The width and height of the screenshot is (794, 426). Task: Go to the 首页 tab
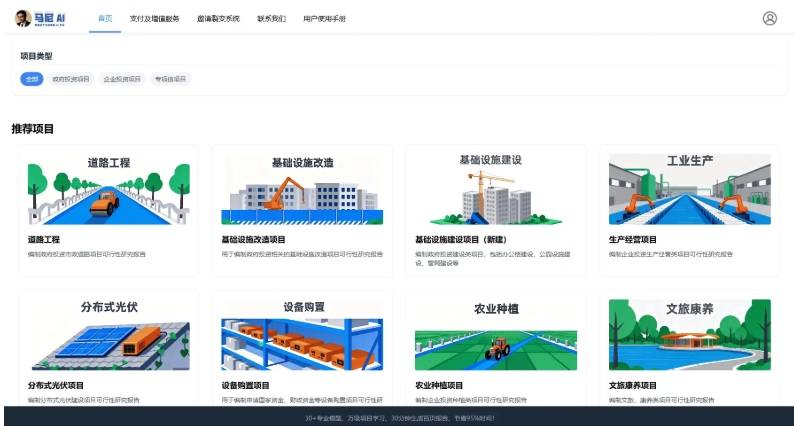click(x=105, y=18)
